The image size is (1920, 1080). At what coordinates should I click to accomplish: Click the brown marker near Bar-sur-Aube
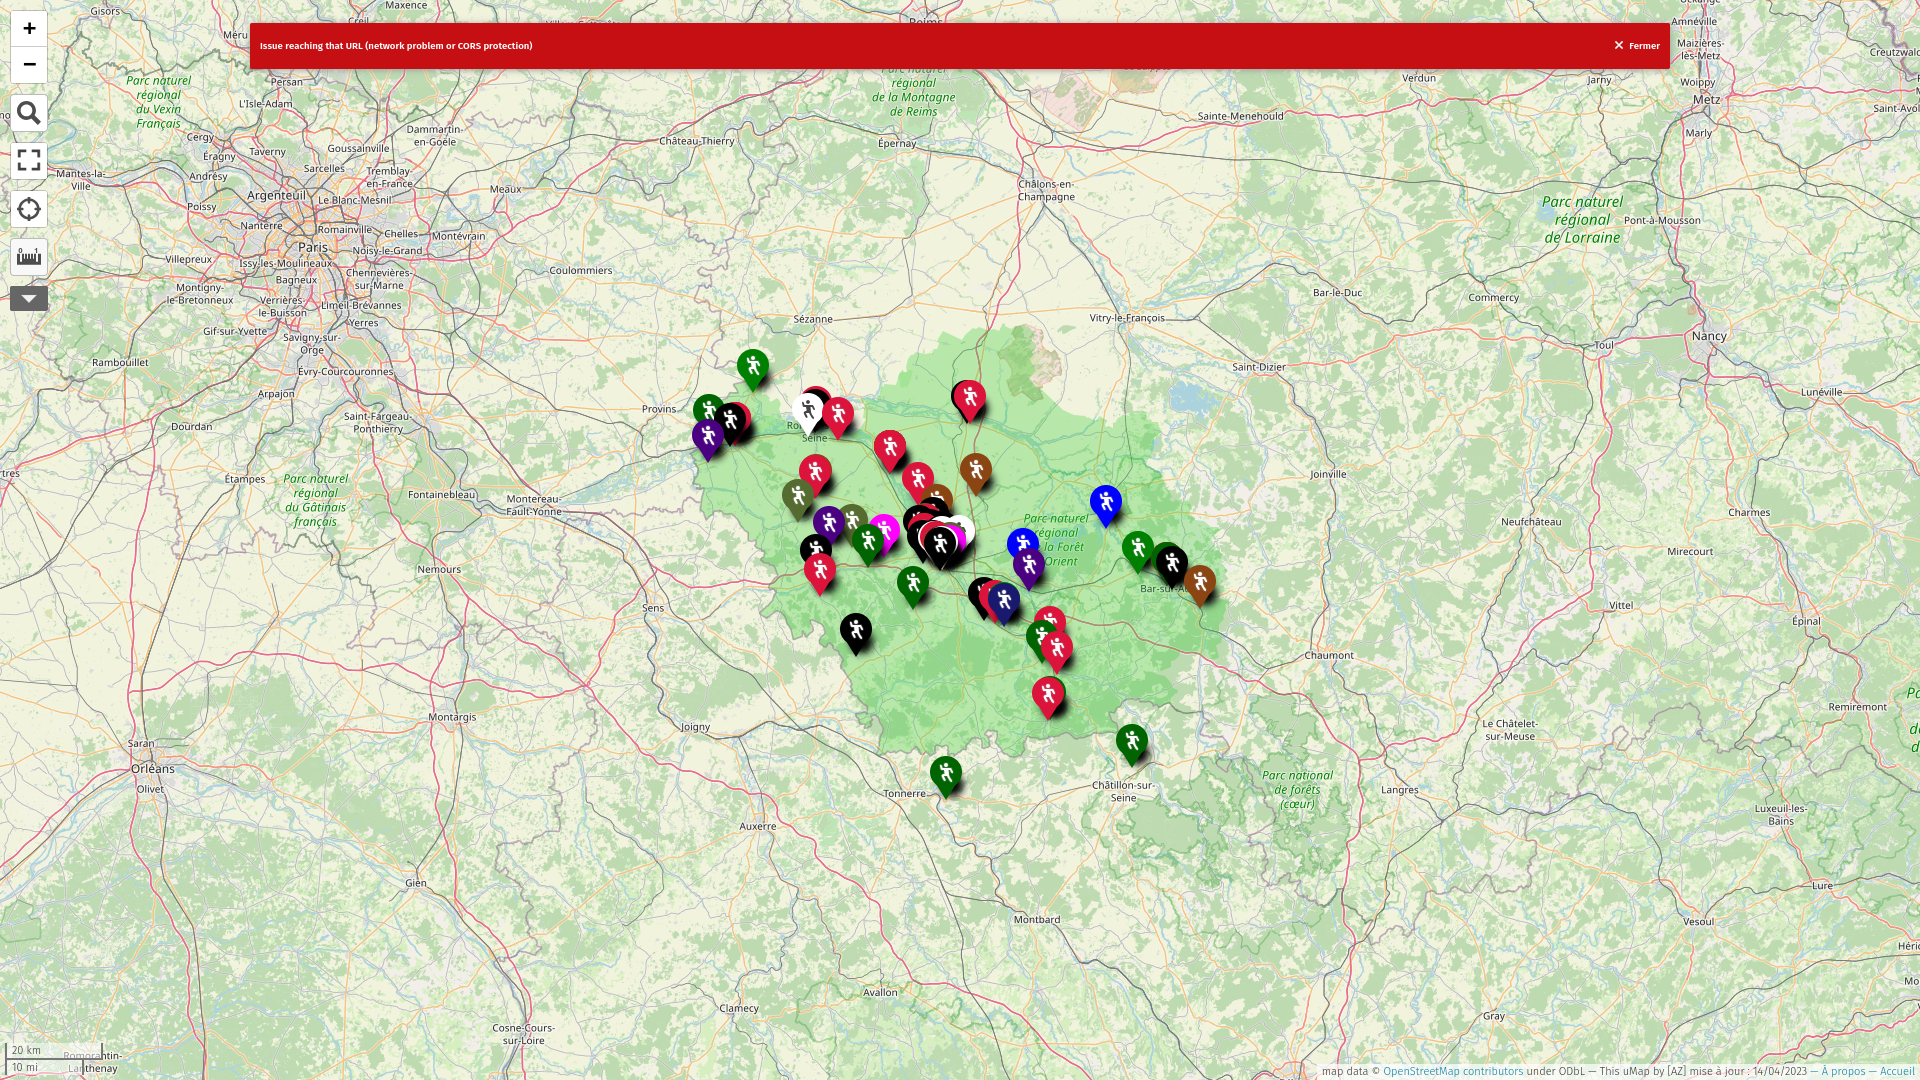pos(1199,582)
